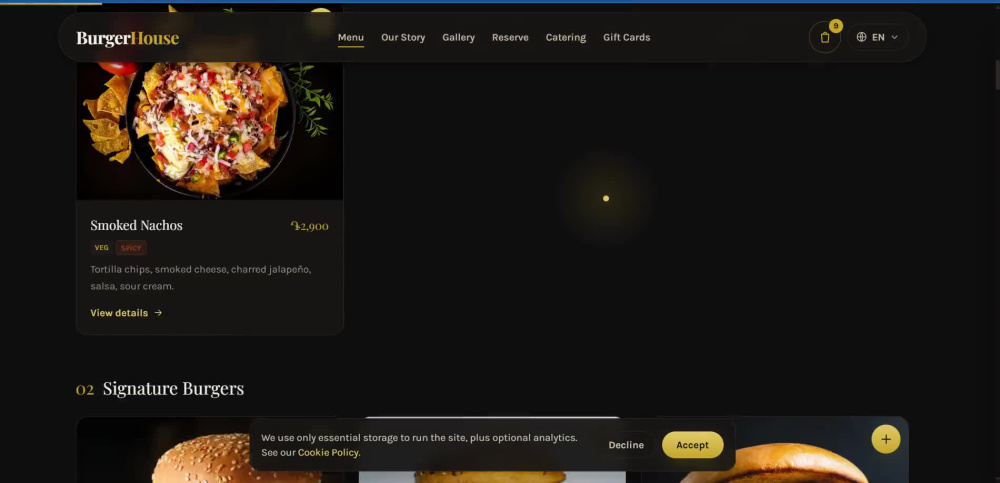
Task: Click the VEG tag
Action: pyautogui.click(x=101, y=248)
